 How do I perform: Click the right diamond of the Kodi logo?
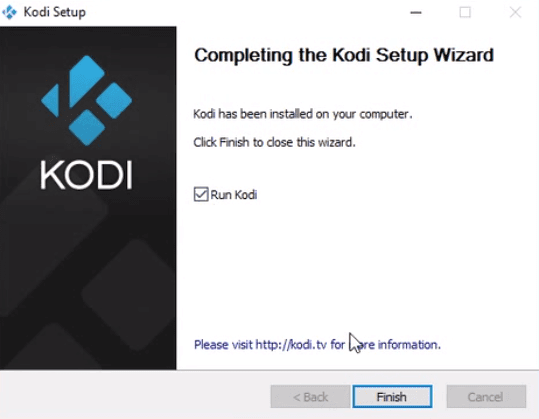(114, 100)
